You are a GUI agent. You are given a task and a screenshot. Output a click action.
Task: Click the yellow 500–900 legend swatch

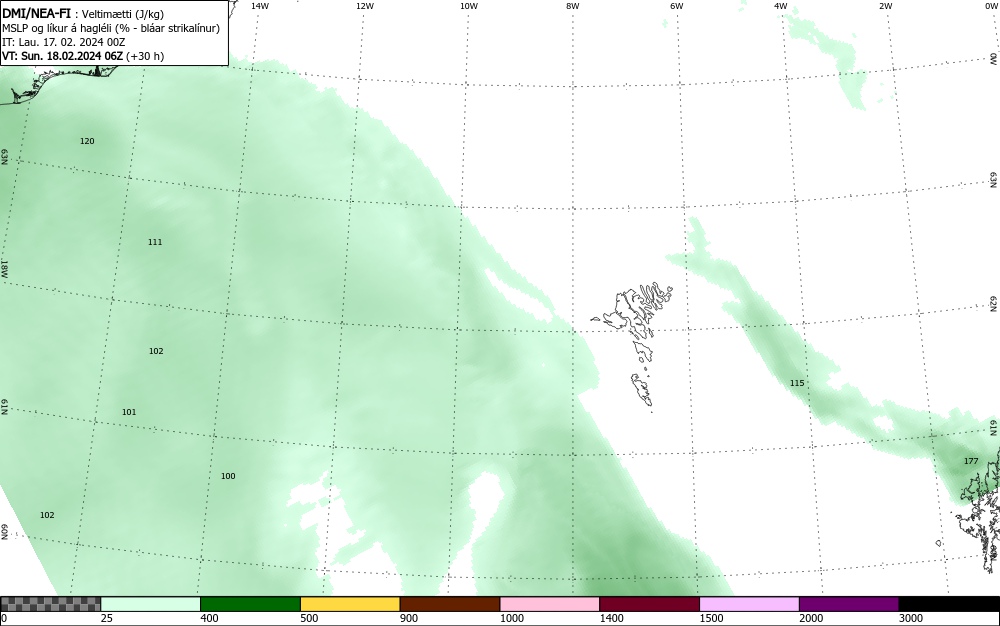pos(350,604)
